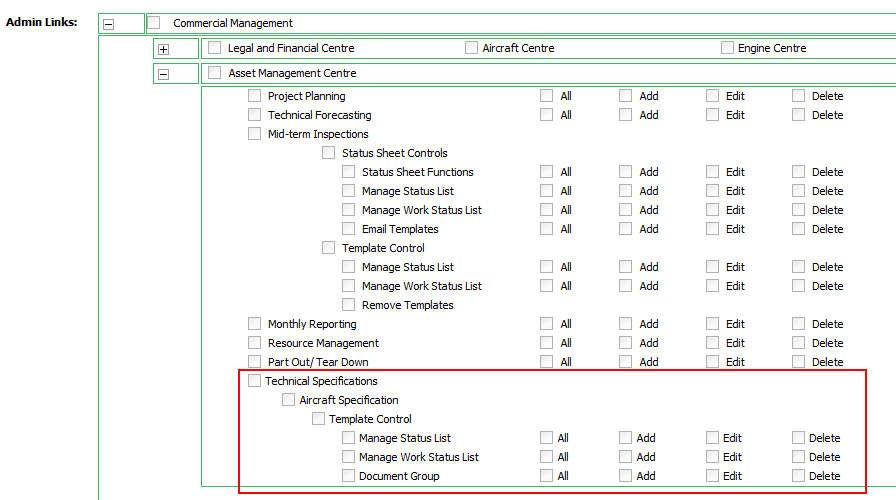This screenshot has width=896, height=500.
Task: Select the Technical Specifications checkbox
Action: (254, 381)
